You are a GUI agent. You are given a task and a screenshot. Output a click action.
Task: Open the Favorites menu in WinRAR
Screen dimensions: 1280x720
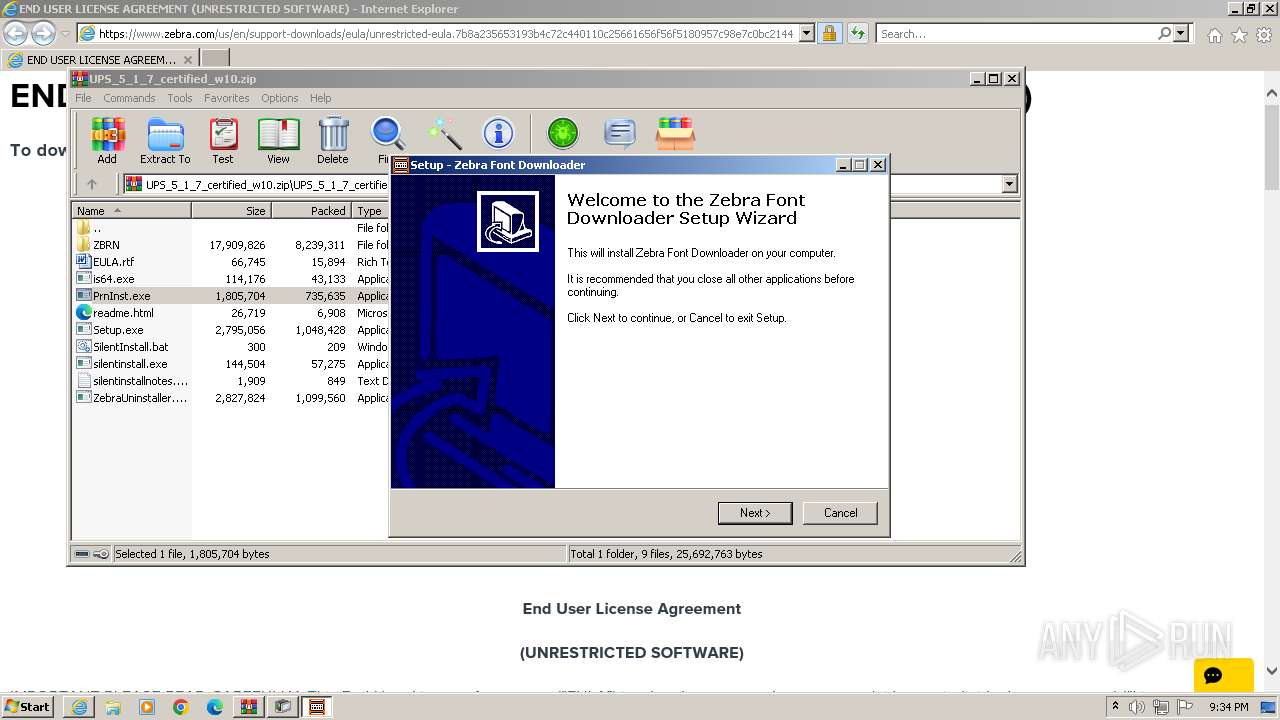(x=227, y=98)
